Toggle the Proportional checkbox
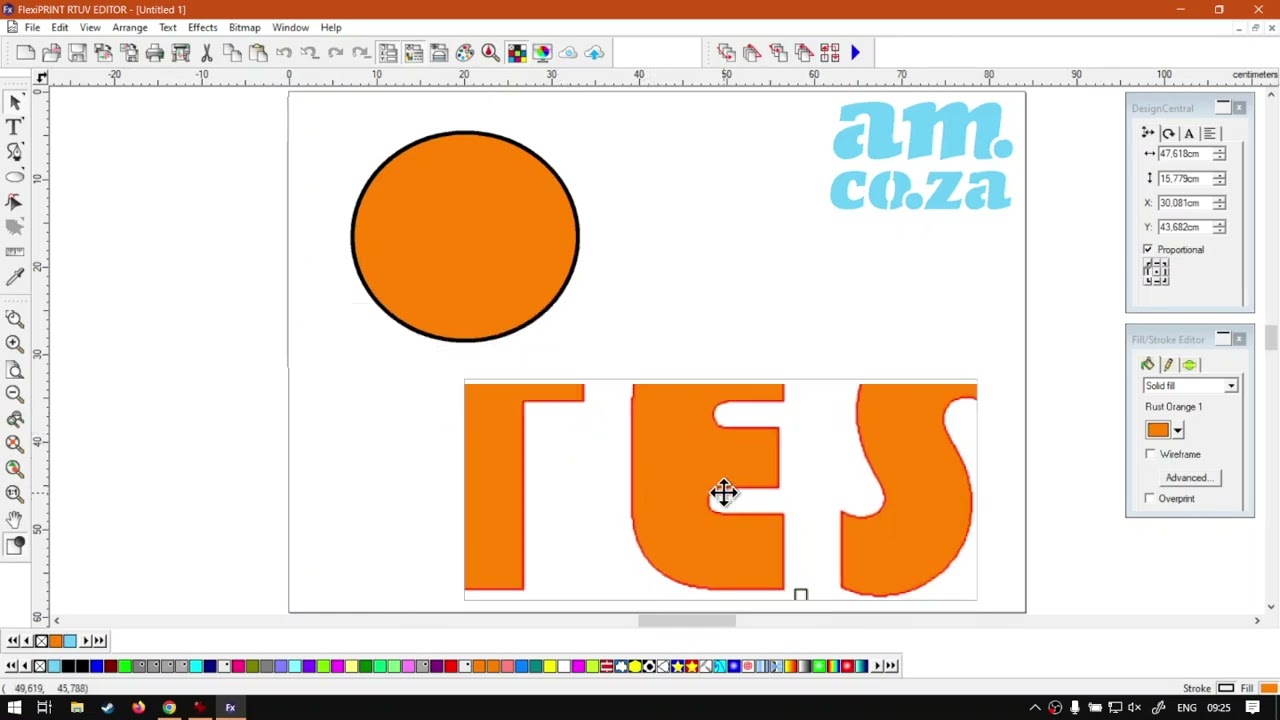 pyautogui.click(x=1148, y=249)
